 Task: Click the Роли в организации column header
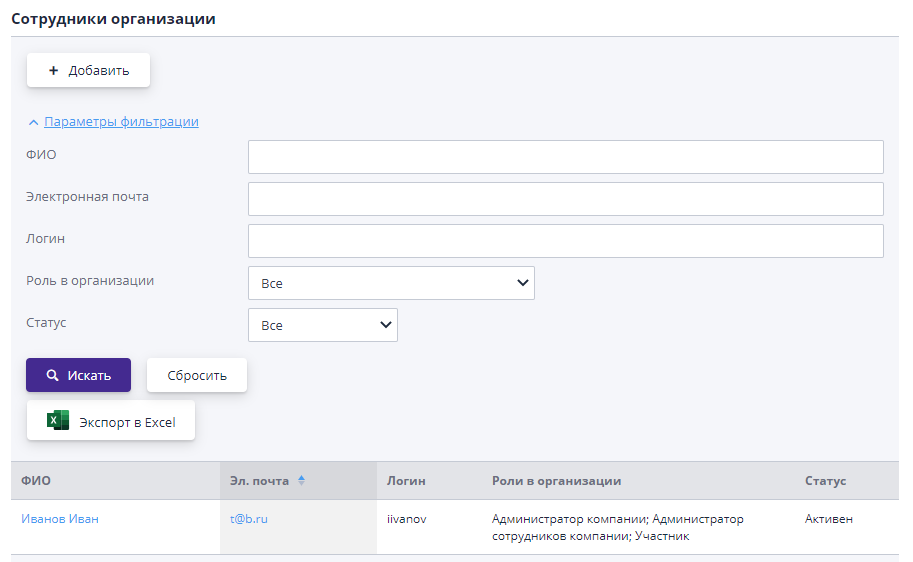(x=556, y=481)
